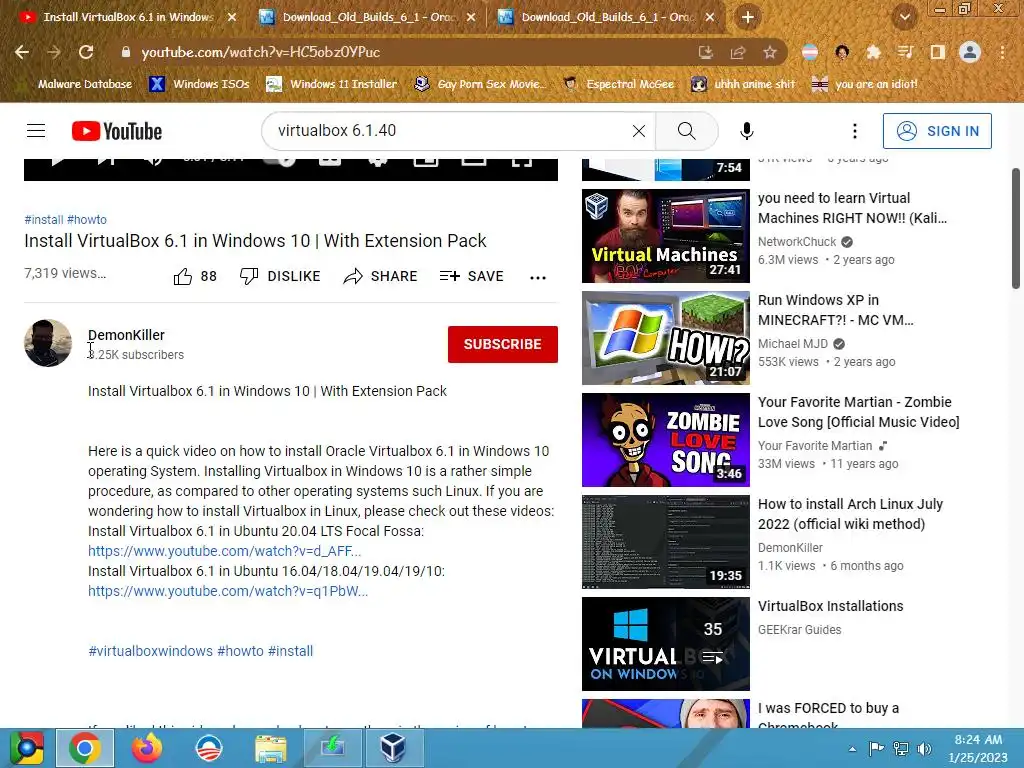Open the Chrome three-dot menu
Screen dimensions: 1024x768
(x=1002, y=52)
